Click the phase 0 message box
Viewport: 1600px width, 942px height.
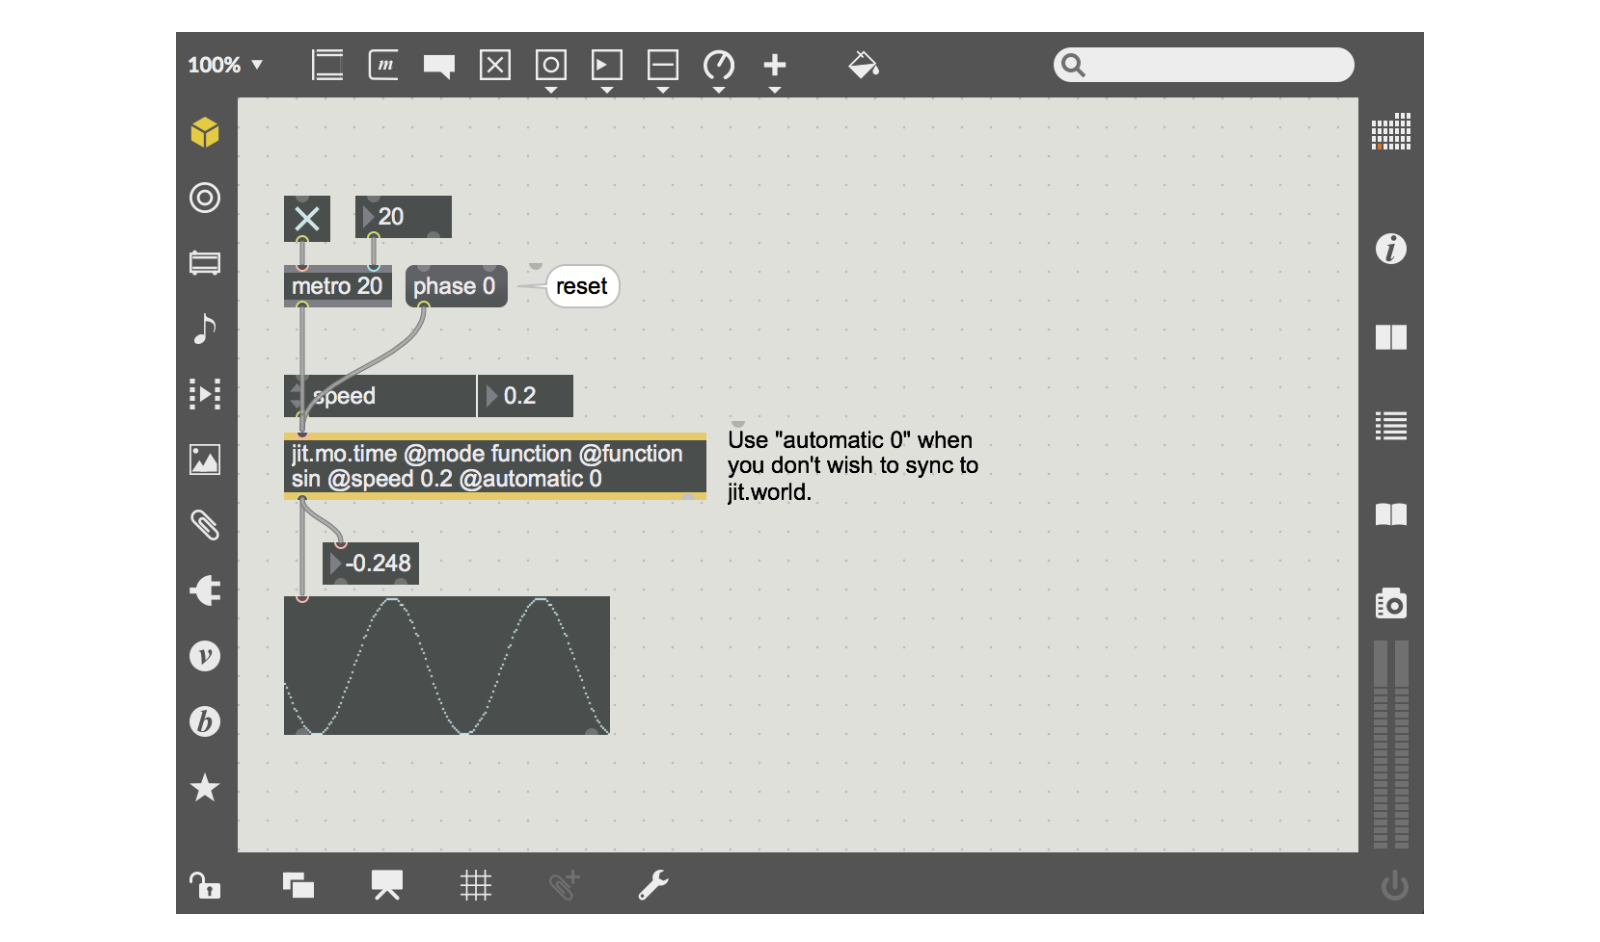click(456, 286)
